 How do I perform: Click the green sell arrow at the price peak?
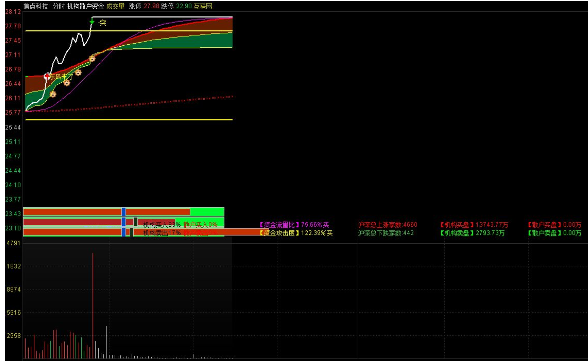(x=92, y=22)
